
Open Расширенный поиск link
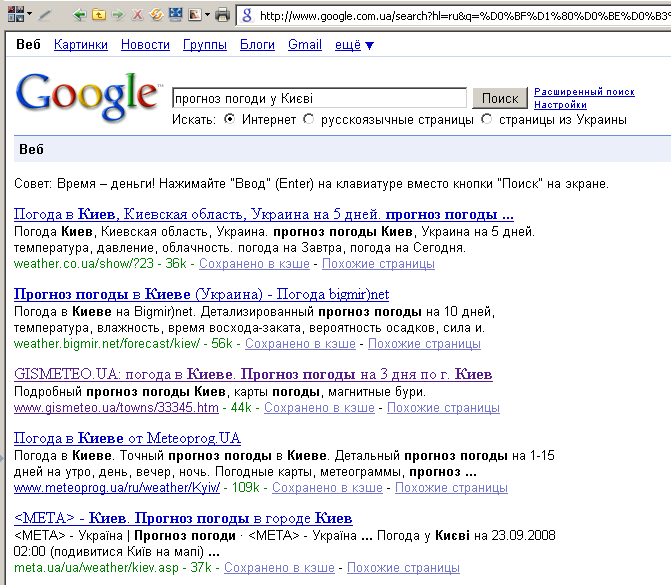(x=584, y=92)
